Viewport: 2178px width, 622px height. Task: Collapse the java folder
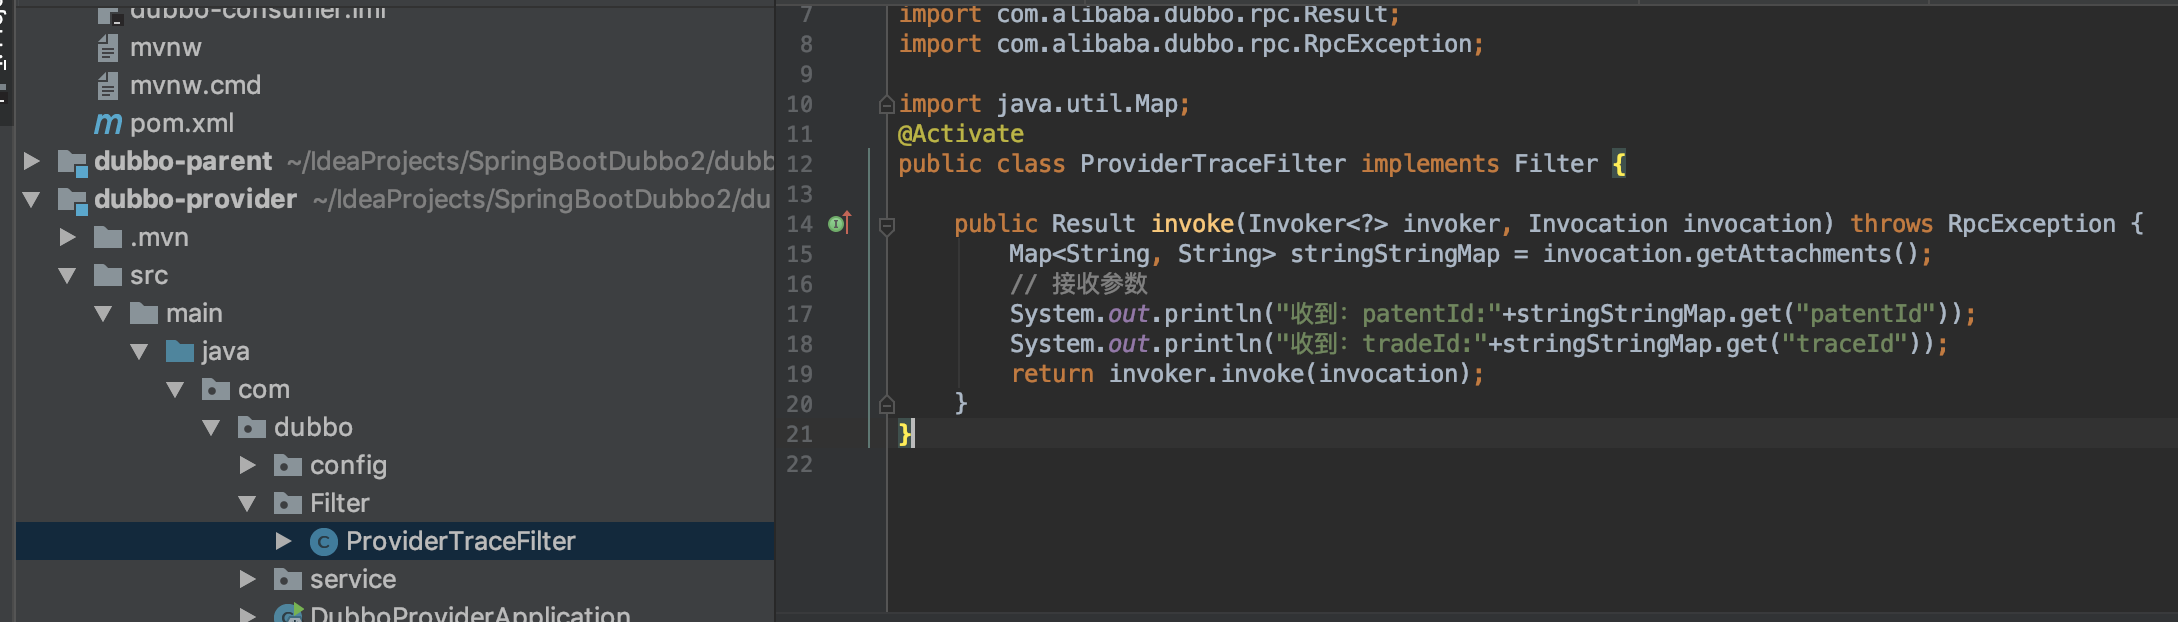(x=139, y=352)
